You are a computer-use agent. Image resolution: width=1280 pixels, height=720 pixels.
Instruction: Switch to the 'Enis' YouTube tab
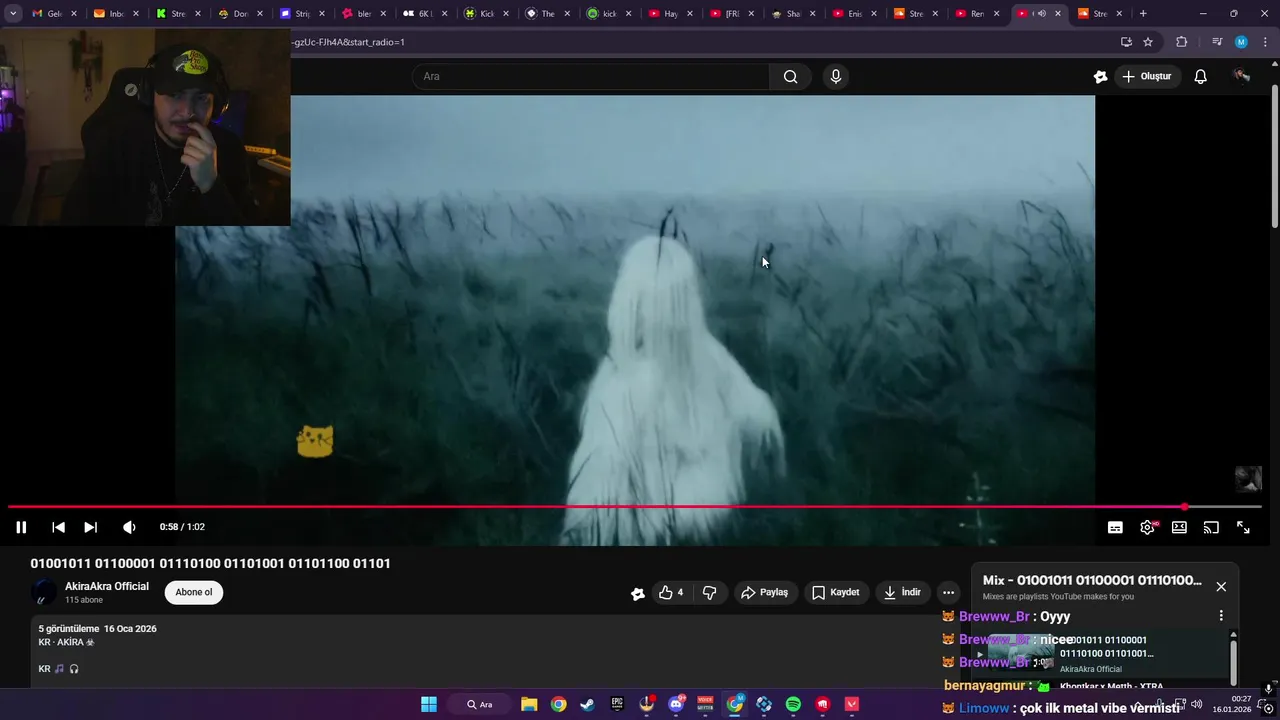click(x=852, y=13)
